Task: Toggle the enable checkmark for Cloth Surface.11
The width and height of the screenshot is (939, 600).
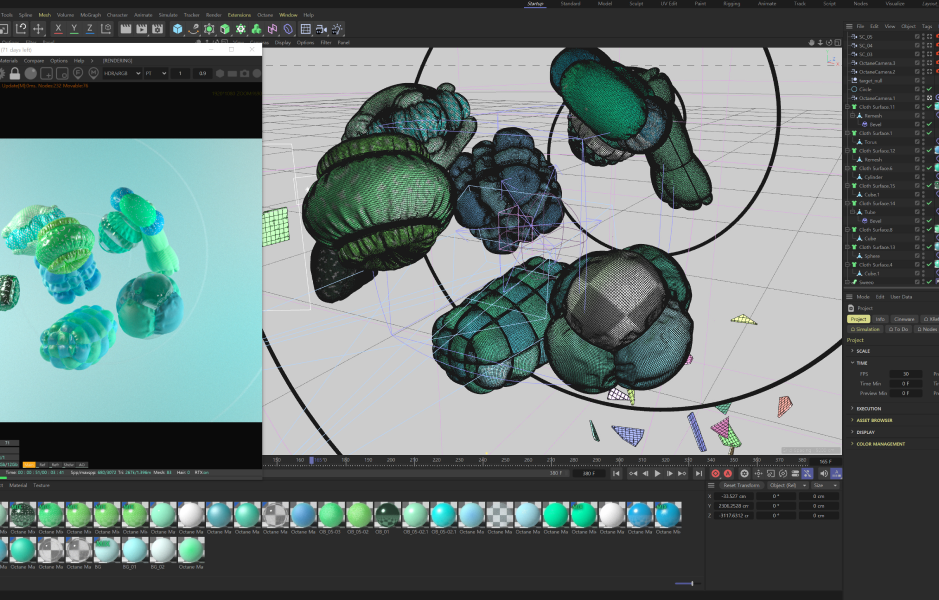Action: (x=929, y=107)
